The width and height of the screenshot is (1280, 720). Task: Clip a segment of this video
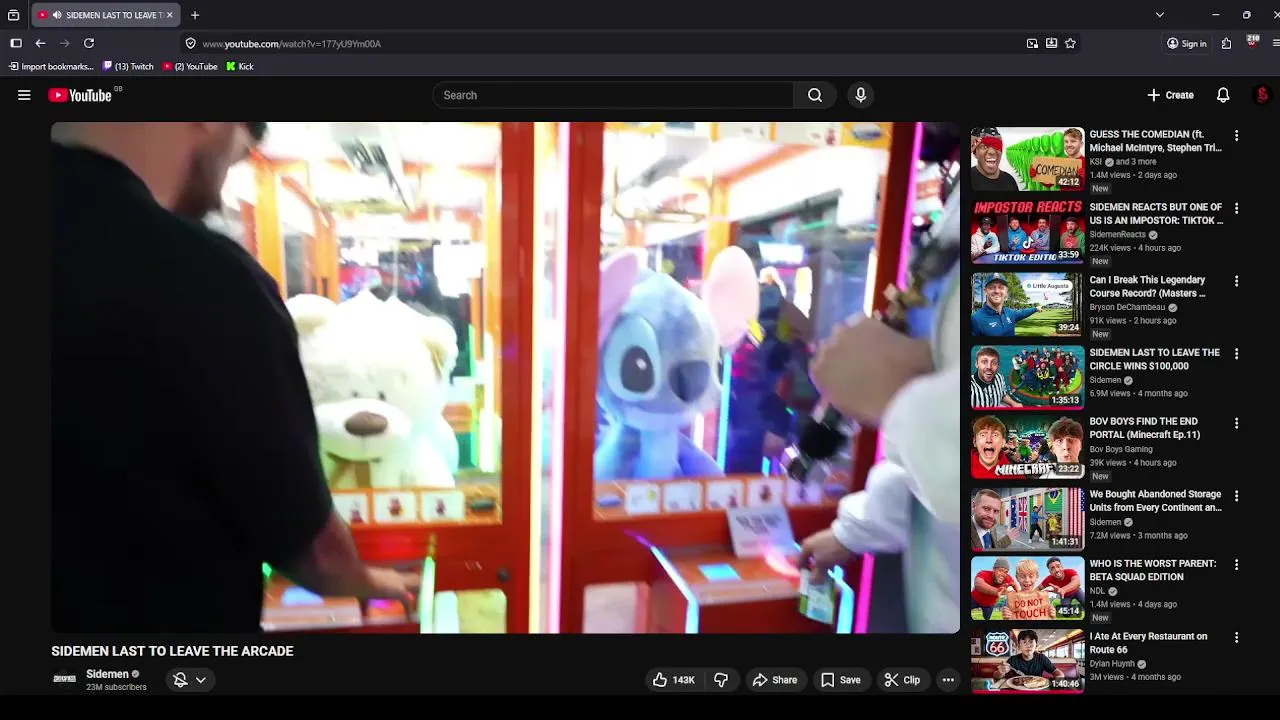(x=902, y=680)
